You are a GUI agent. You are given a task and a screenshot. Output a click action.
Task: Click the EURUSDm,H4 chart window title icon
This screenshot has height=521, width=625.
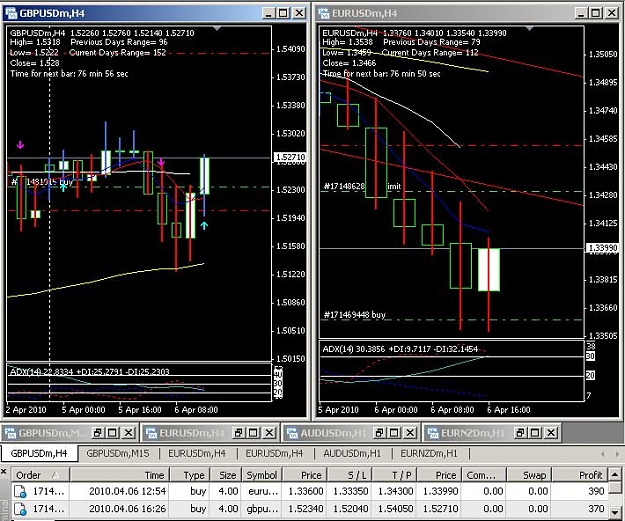[x=324, y=13]
